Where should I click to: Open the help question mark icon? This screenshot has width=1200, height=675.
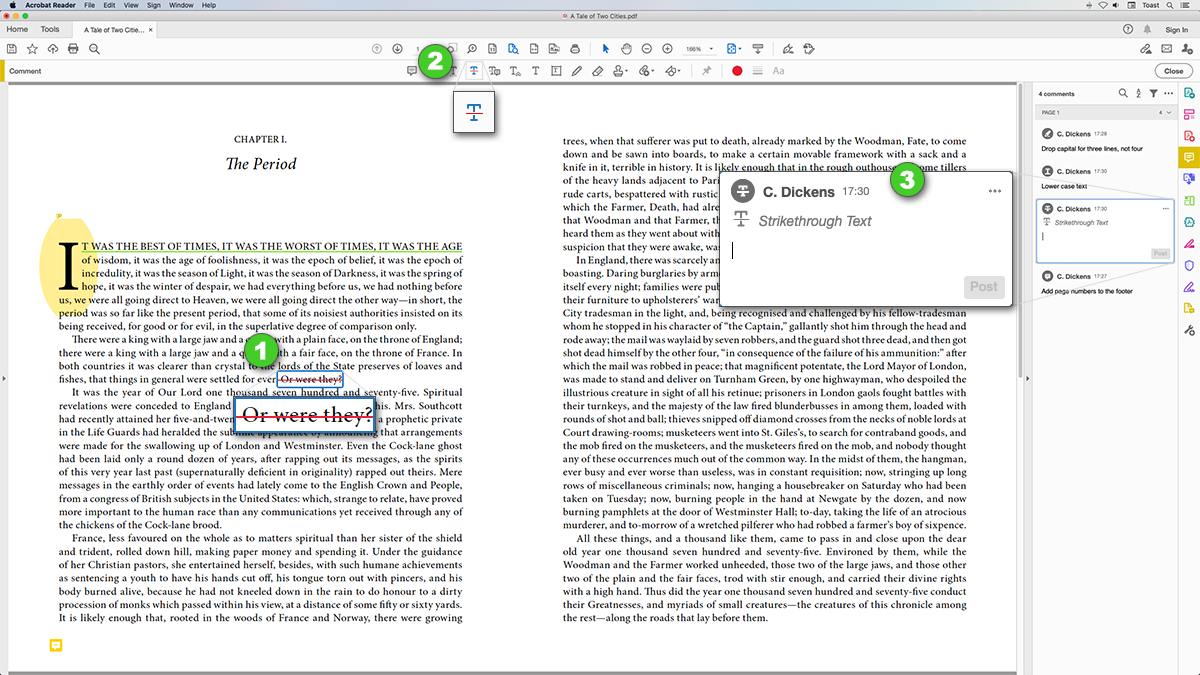click(1127, 30)
